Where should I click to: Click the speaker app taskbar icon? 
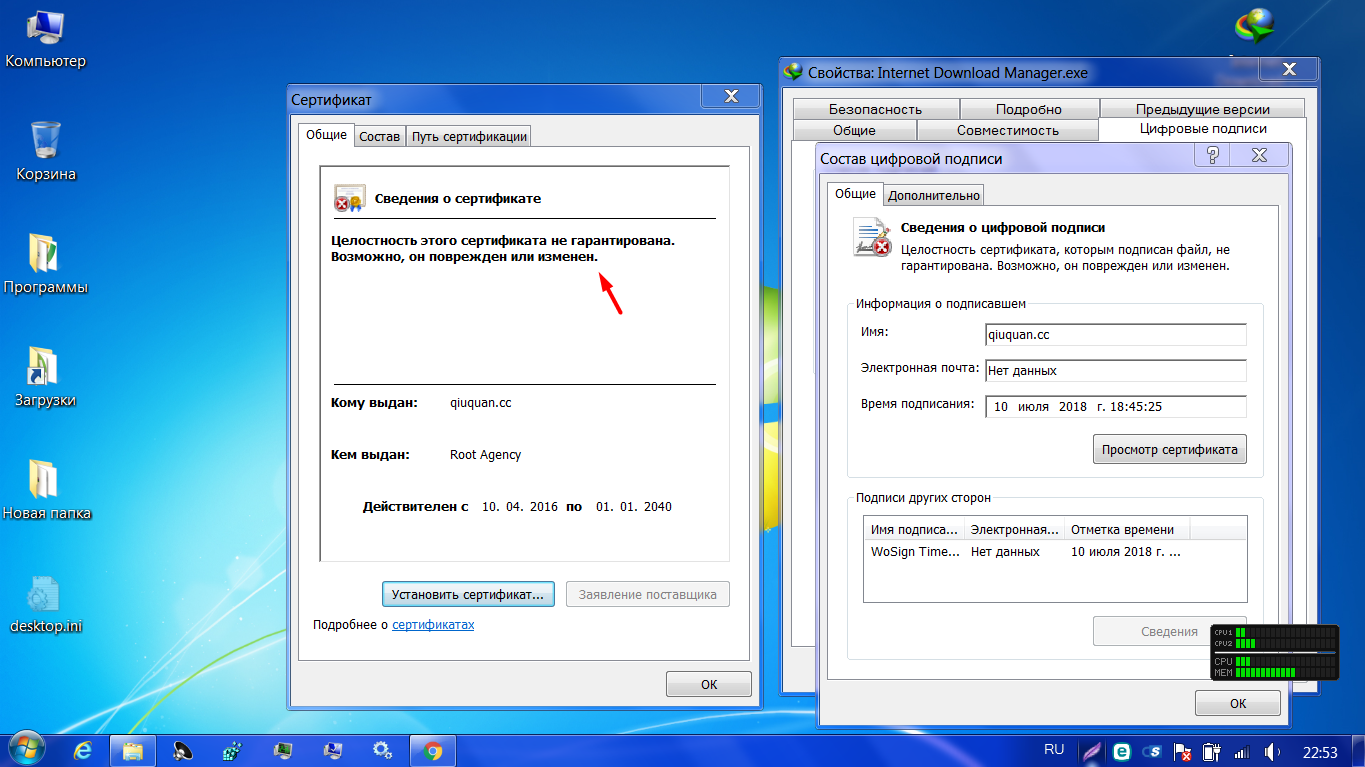[183, 749]
